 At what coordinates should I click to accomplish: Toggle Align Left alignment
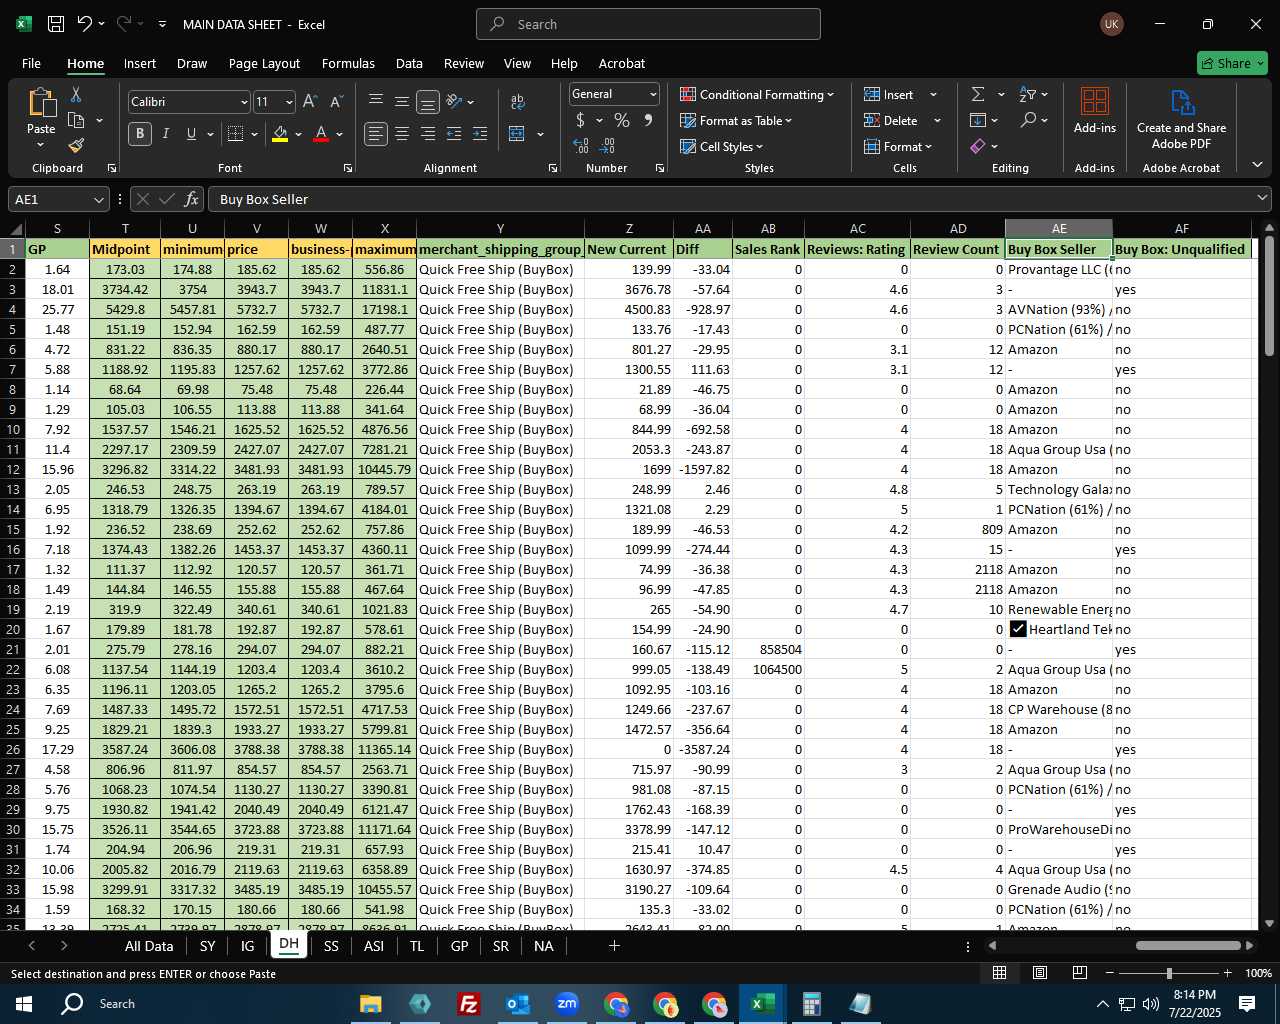[x=376, y=134]
